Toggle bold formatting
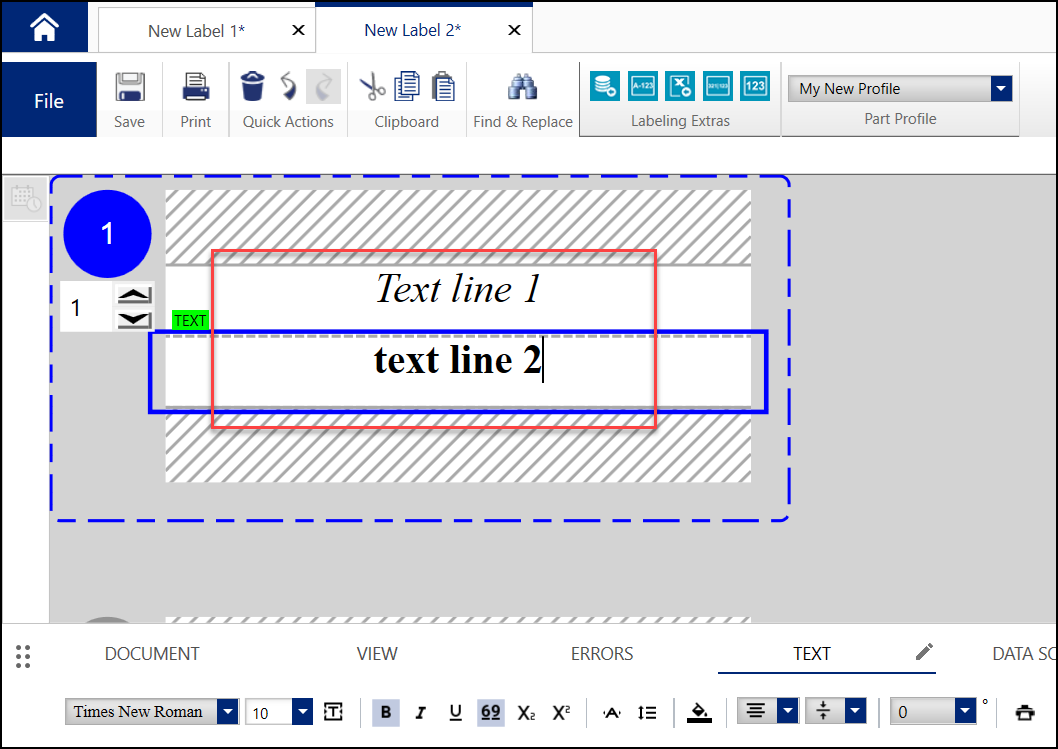The width and height of the screenshot is (1058, 749). coord(386,712)
